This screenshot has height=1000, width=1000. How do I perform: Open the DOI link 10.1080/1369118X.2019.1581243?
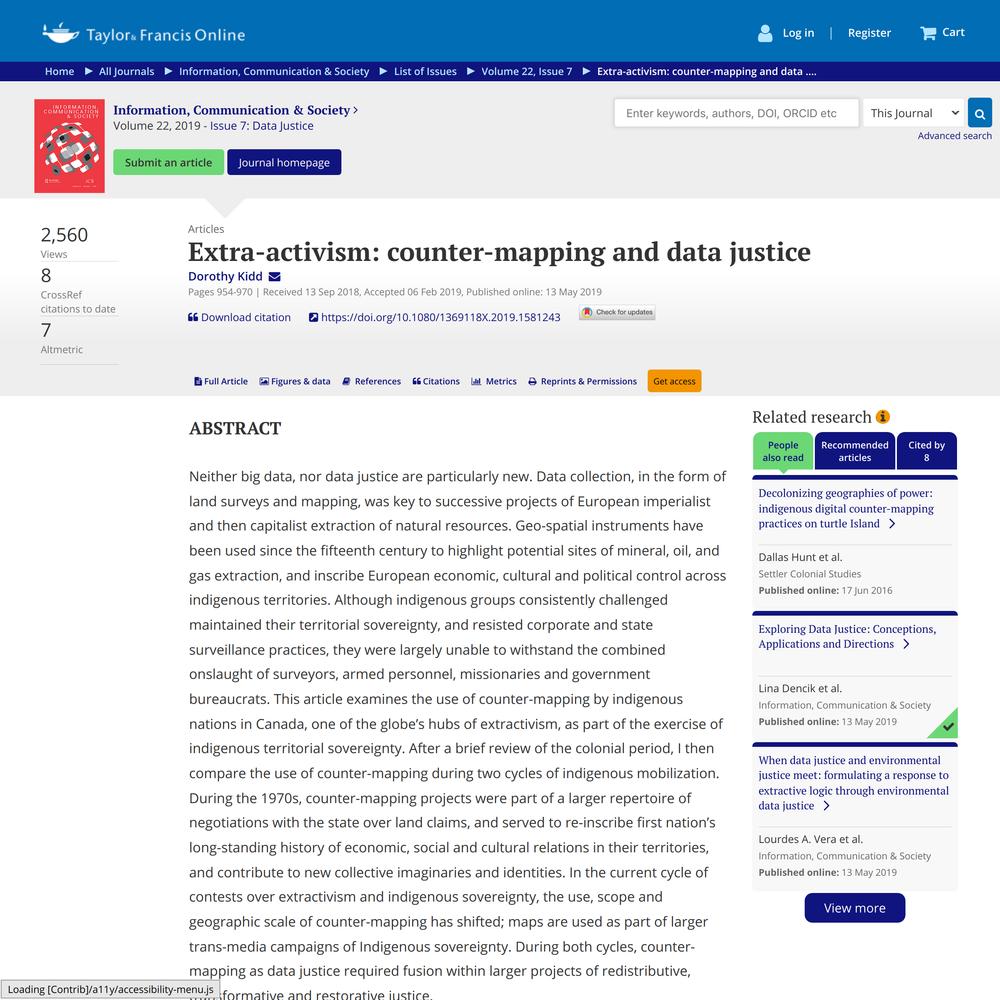coord(441,317)
